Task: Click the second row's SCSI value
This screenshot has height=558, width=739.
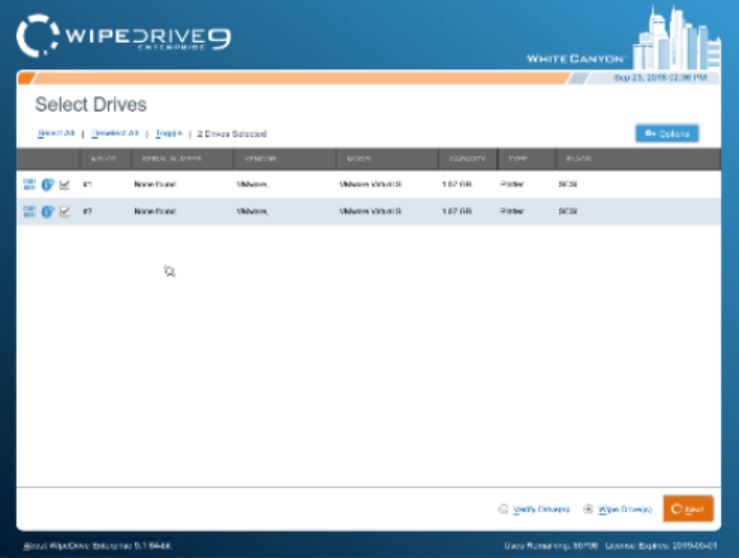Action: (x=567, y=211)
